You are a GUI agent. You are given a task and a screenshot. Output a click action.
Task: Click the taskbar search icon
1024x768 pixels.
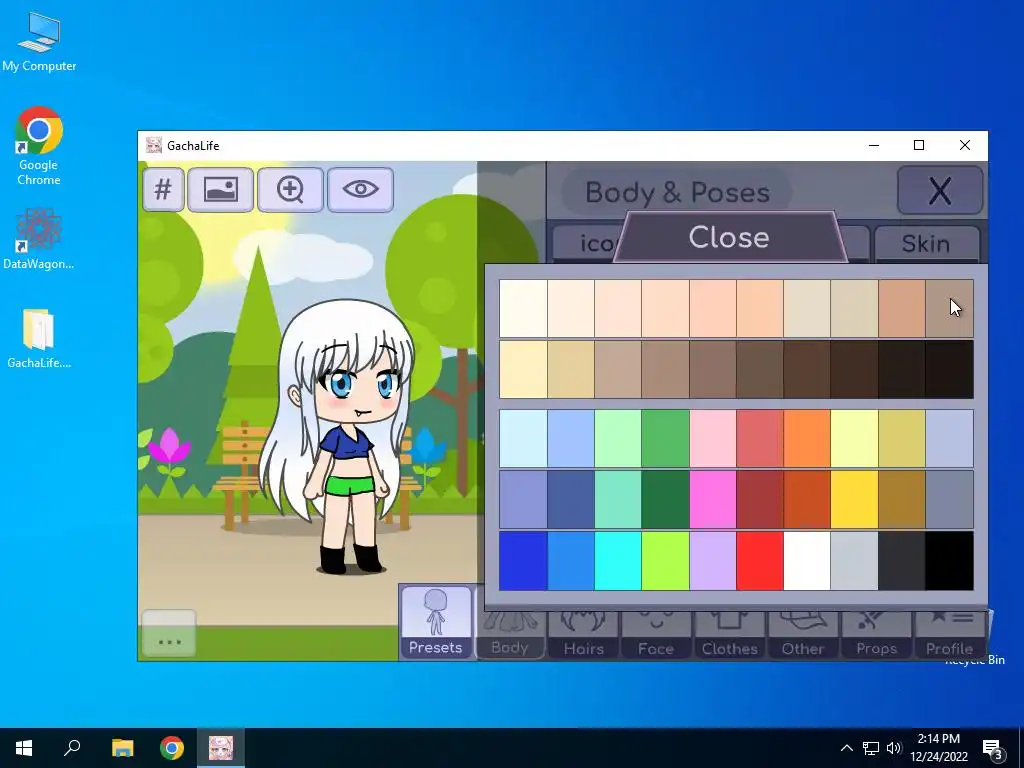pyautogui.click(x=72, y=748)
